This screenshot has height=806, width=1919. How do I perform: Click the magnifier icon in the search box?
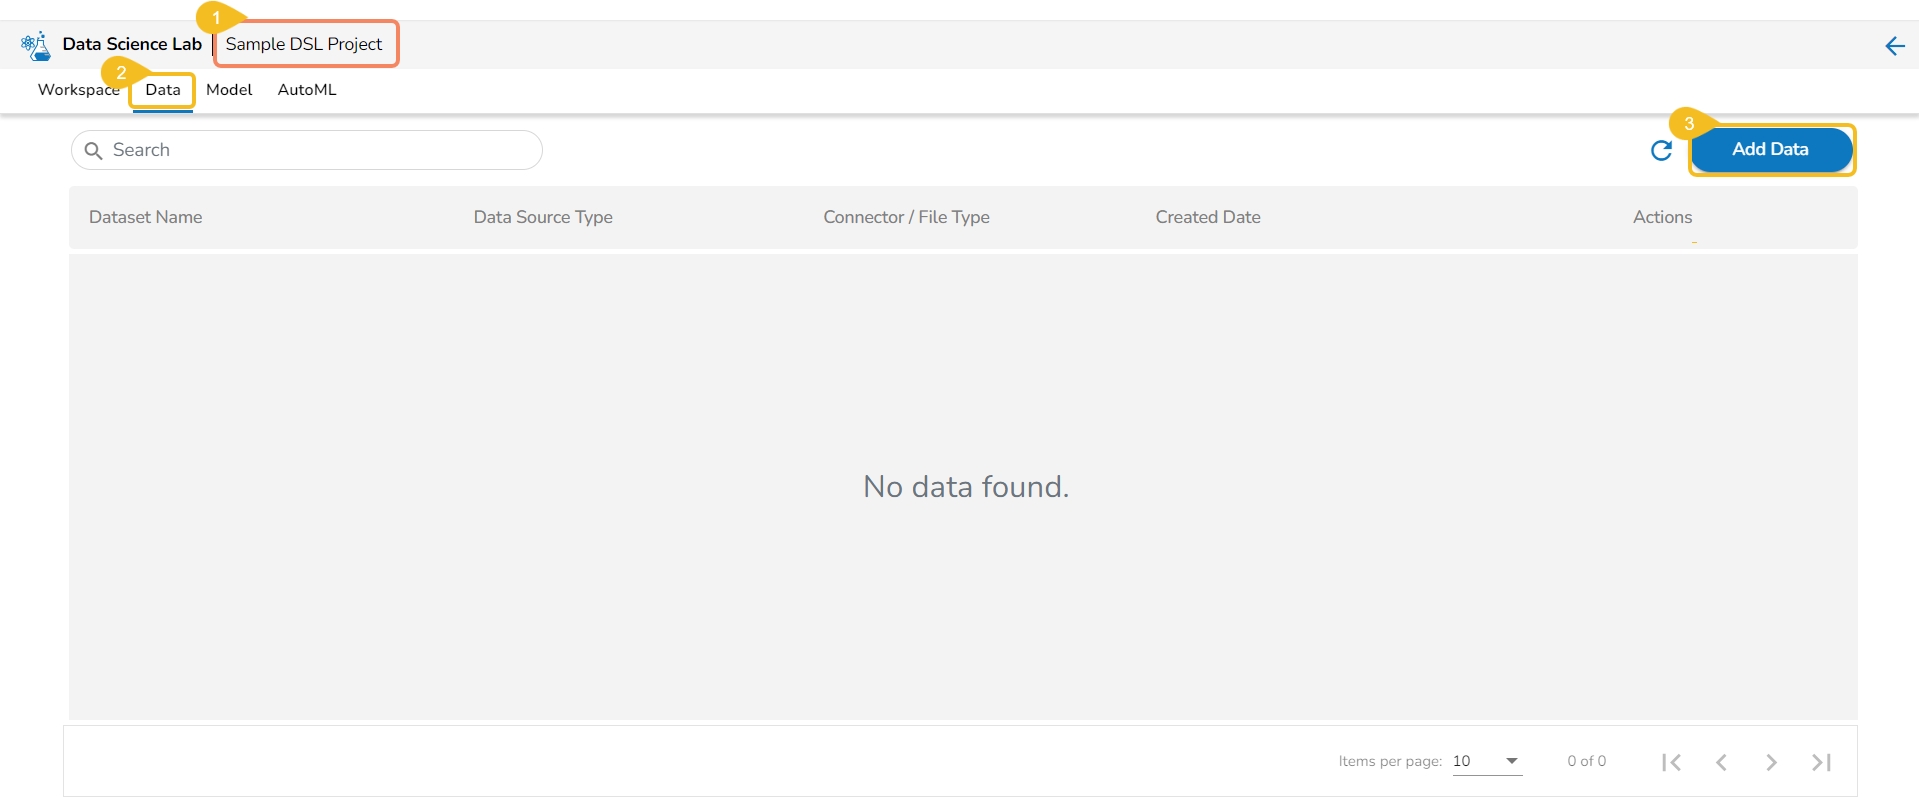coord(94,151)
